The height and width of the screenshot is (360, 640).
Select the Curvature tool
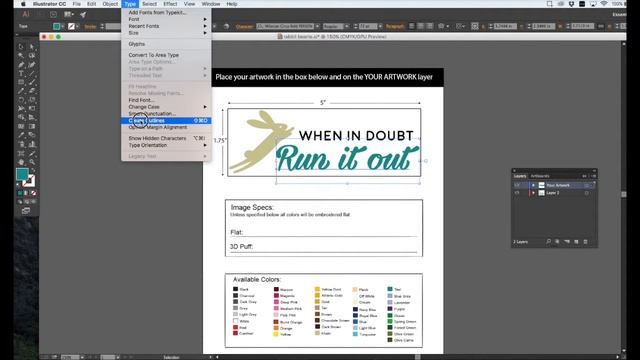click(x=31, y=64)
